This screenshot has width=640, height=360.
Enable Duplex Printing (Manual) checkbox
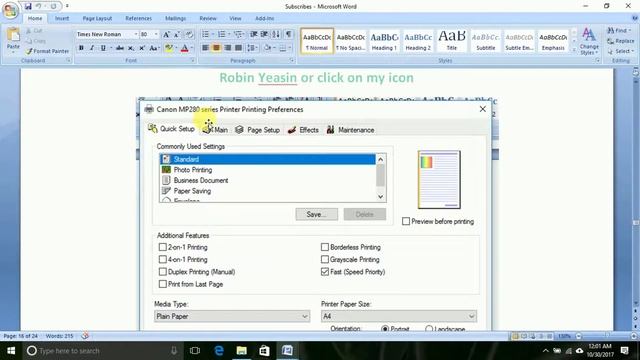[162, 271]
